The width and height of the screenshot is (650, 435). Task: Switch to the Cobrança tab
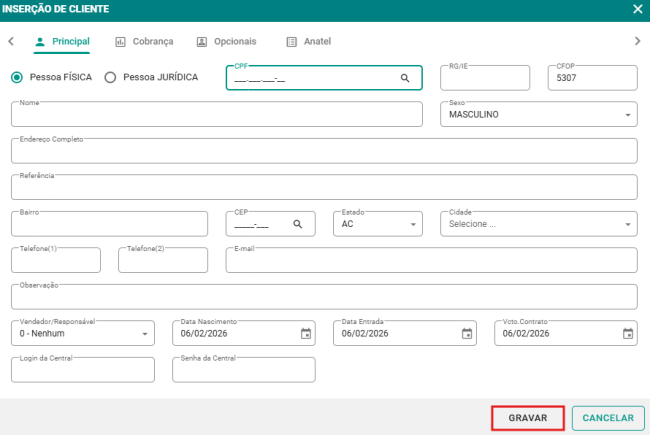[145, 41]
